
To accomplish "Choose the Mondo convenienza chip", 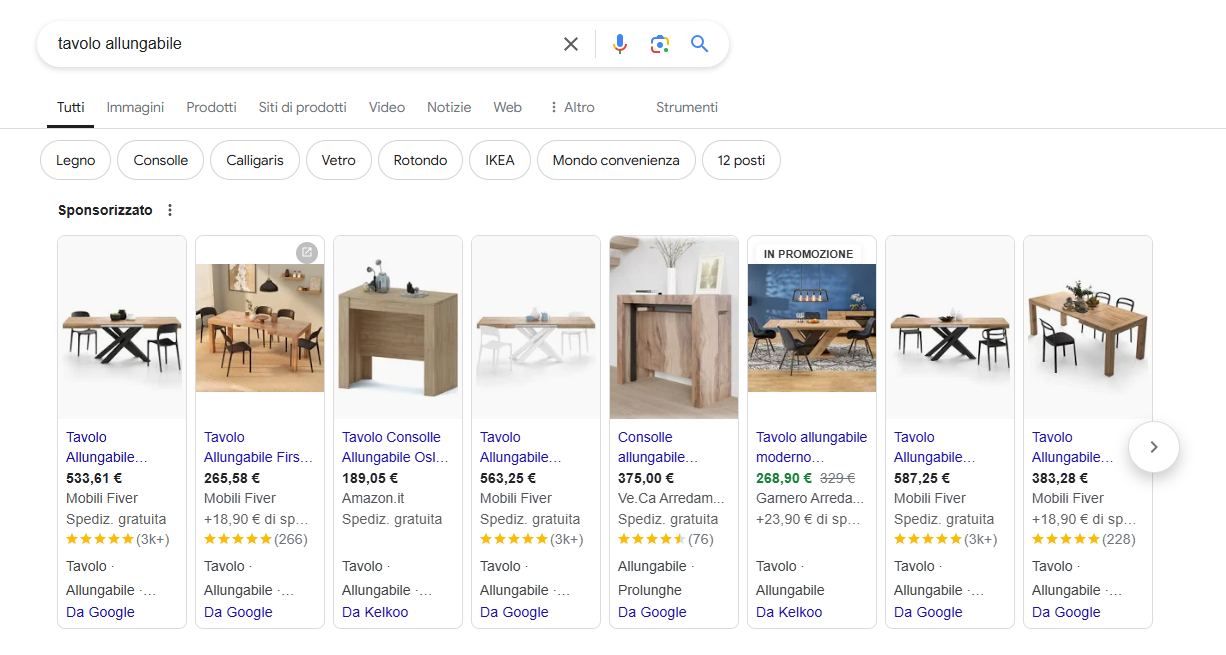I will click(x=616, y=160).
